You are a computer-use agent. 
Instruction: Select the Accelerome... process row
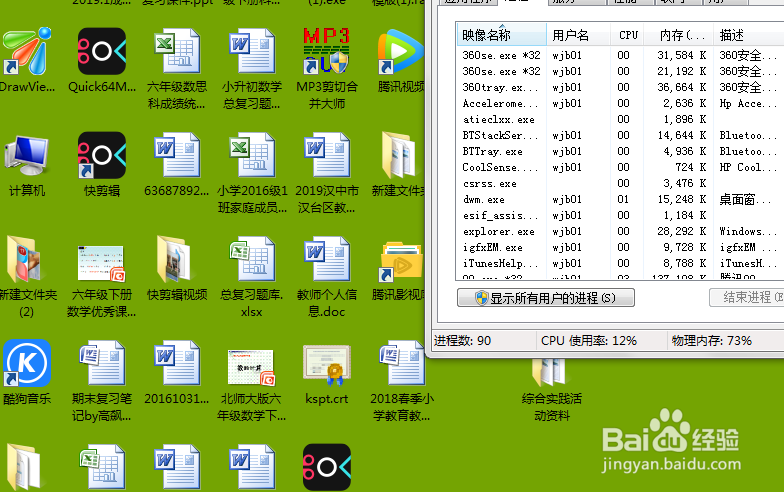(620, 104)
